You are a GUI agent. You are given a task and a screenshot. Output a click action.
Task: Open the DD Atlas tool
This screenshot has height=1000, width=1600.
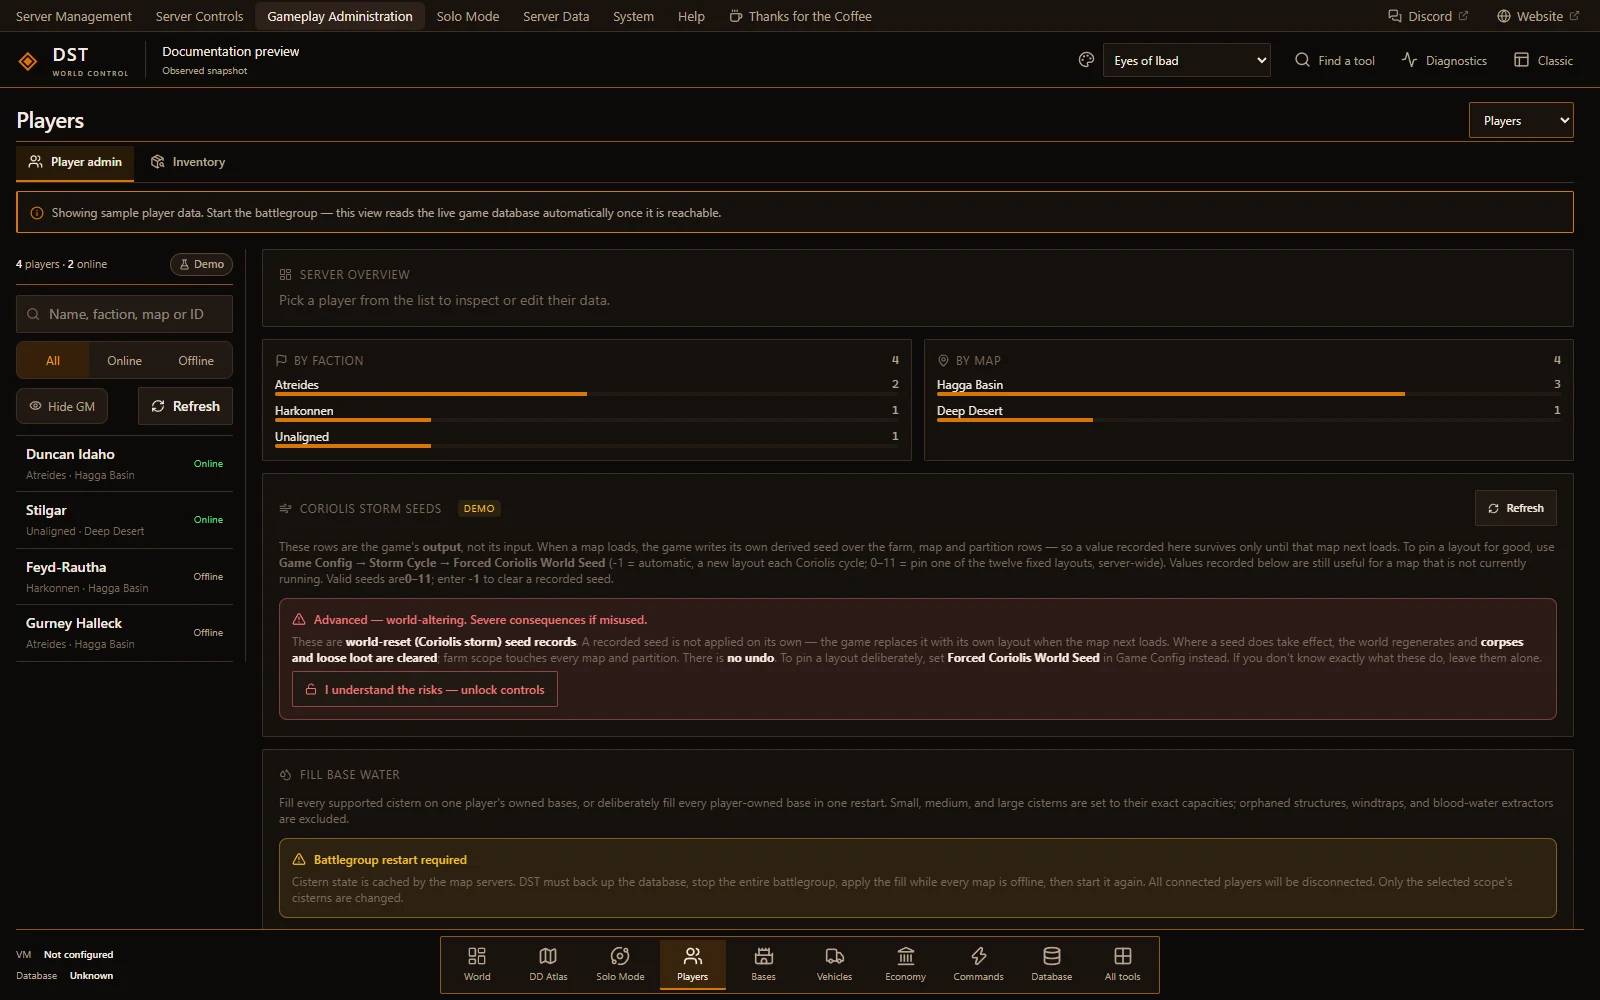tap(548, 964)
